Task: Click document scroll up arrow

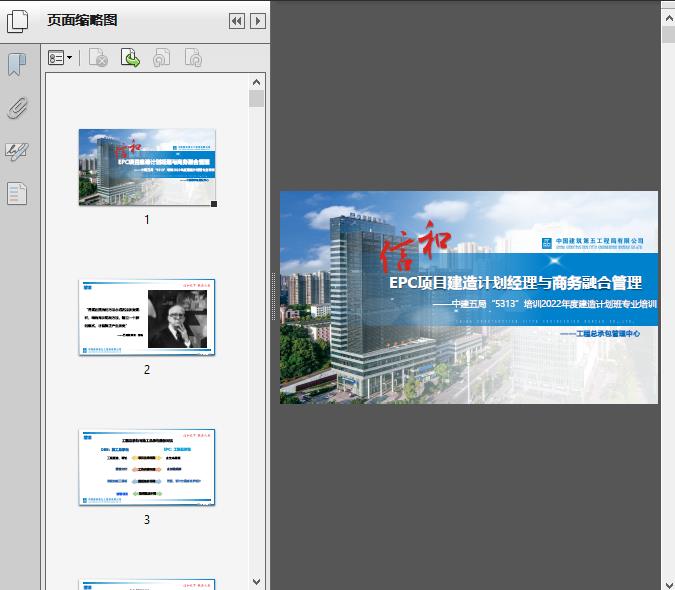Action: [x=669, y=19]
